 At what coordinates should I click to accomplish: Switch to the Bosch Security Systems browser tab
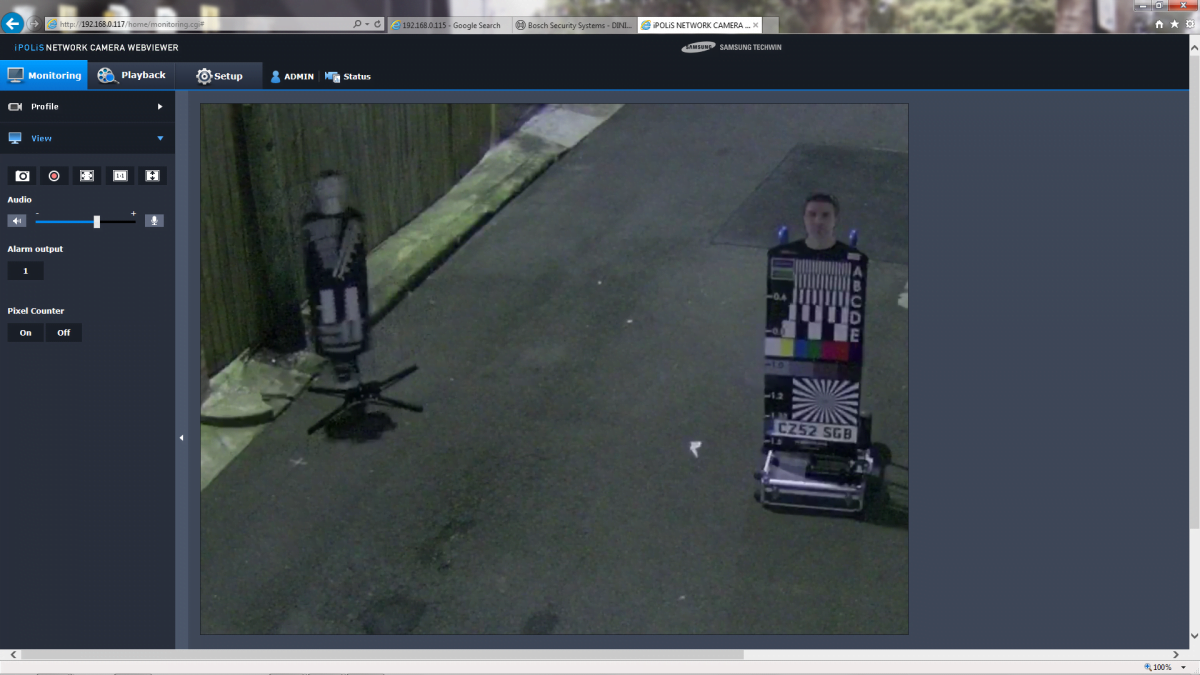(x=573, y=25)
